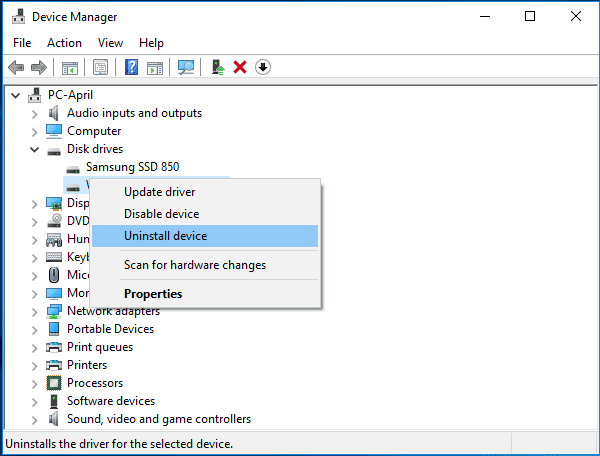The image size is (600, 456).
Task: Click the DVD drive category icon
Action: (x=54, y=221)
